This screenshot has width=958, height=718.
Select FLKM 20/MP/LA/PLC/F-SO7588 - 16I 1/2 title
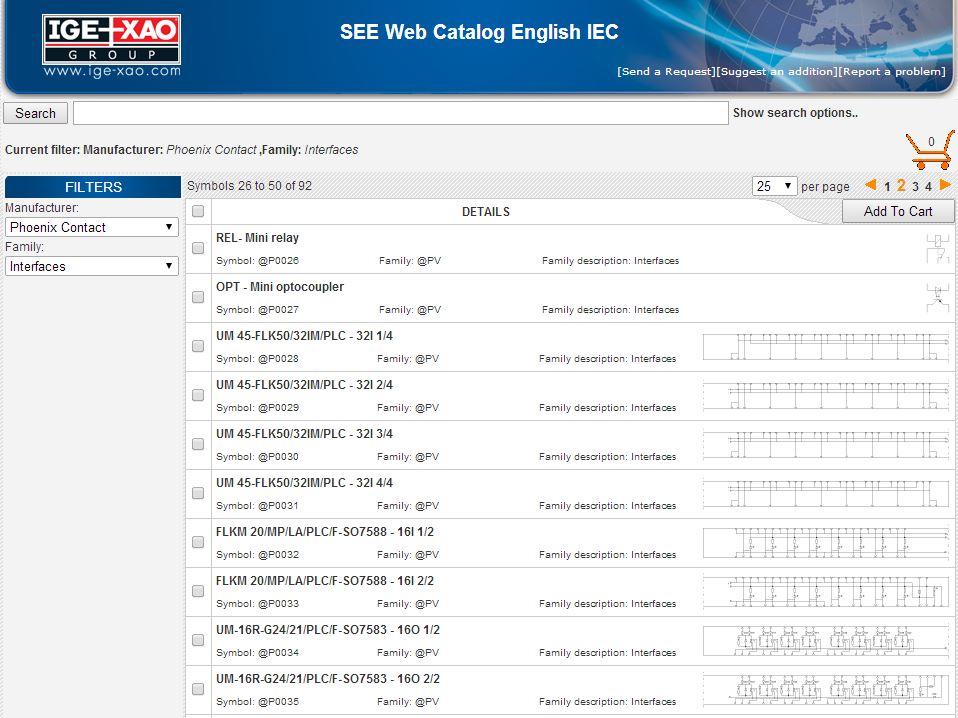point(325,532)
